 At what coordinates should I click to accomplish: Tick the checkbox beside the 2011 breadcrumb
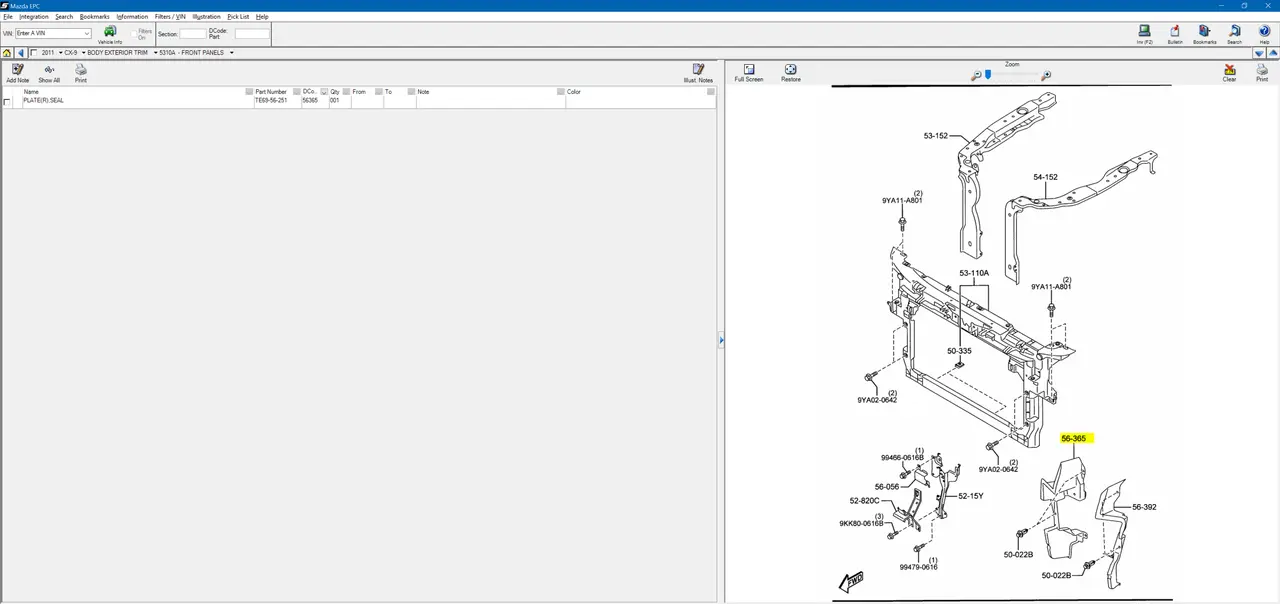pyautogui.click(x=34, y=53)
